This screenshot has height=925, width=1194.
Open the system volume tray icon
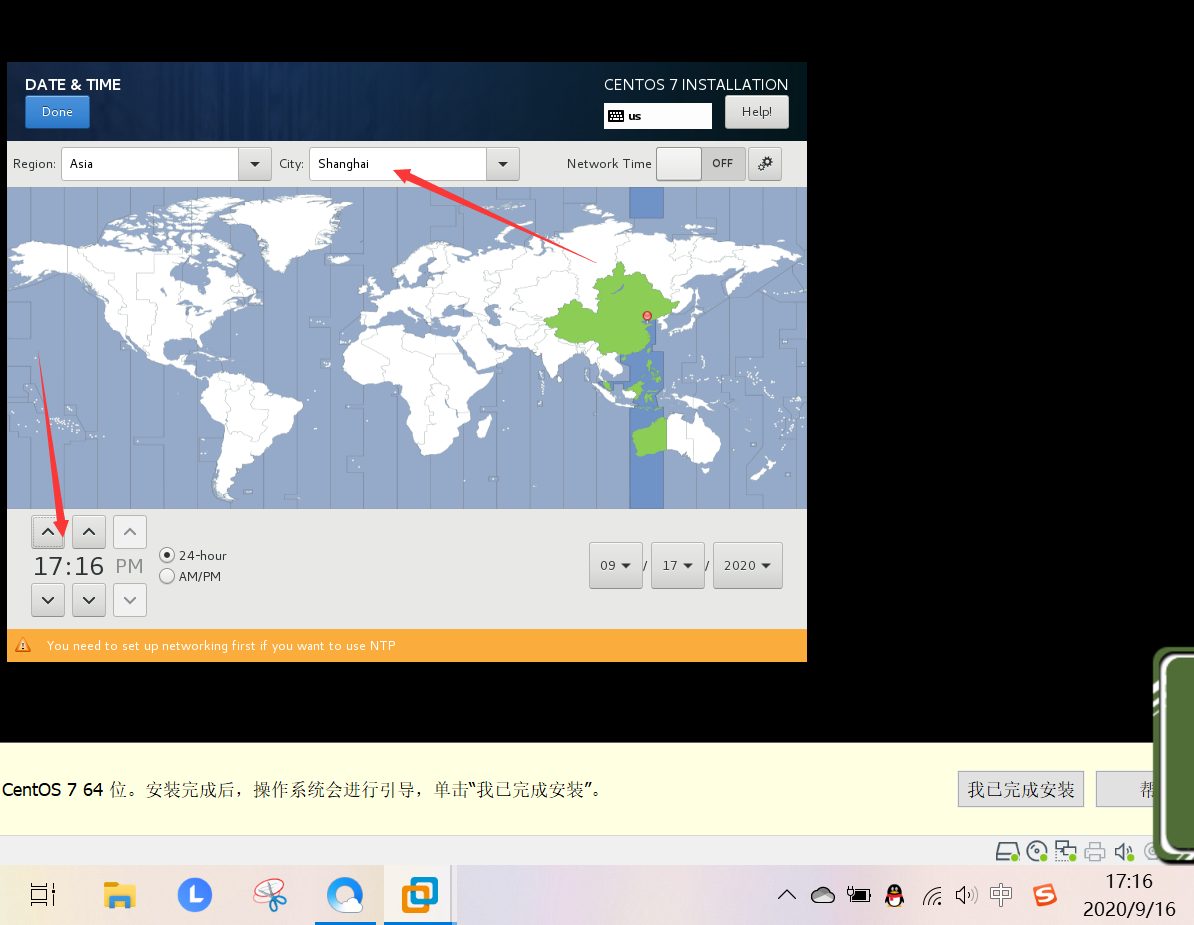[x=966, y=895]
